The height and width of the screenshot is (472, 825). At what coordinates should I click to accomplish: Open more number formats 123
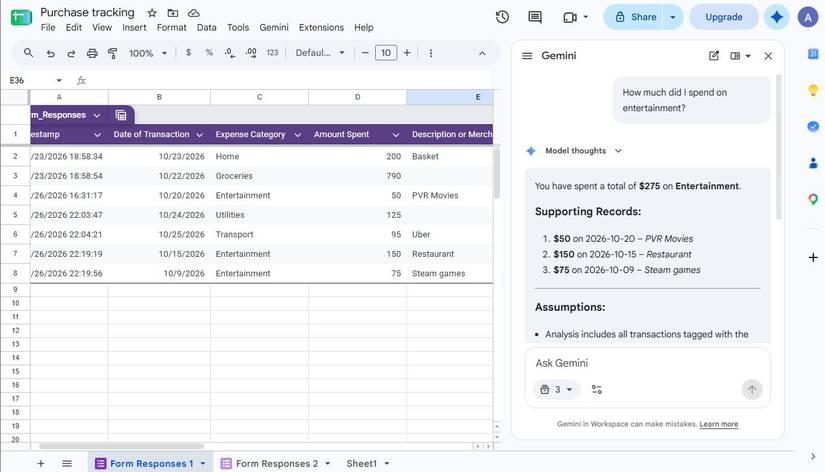click(272, 53)
